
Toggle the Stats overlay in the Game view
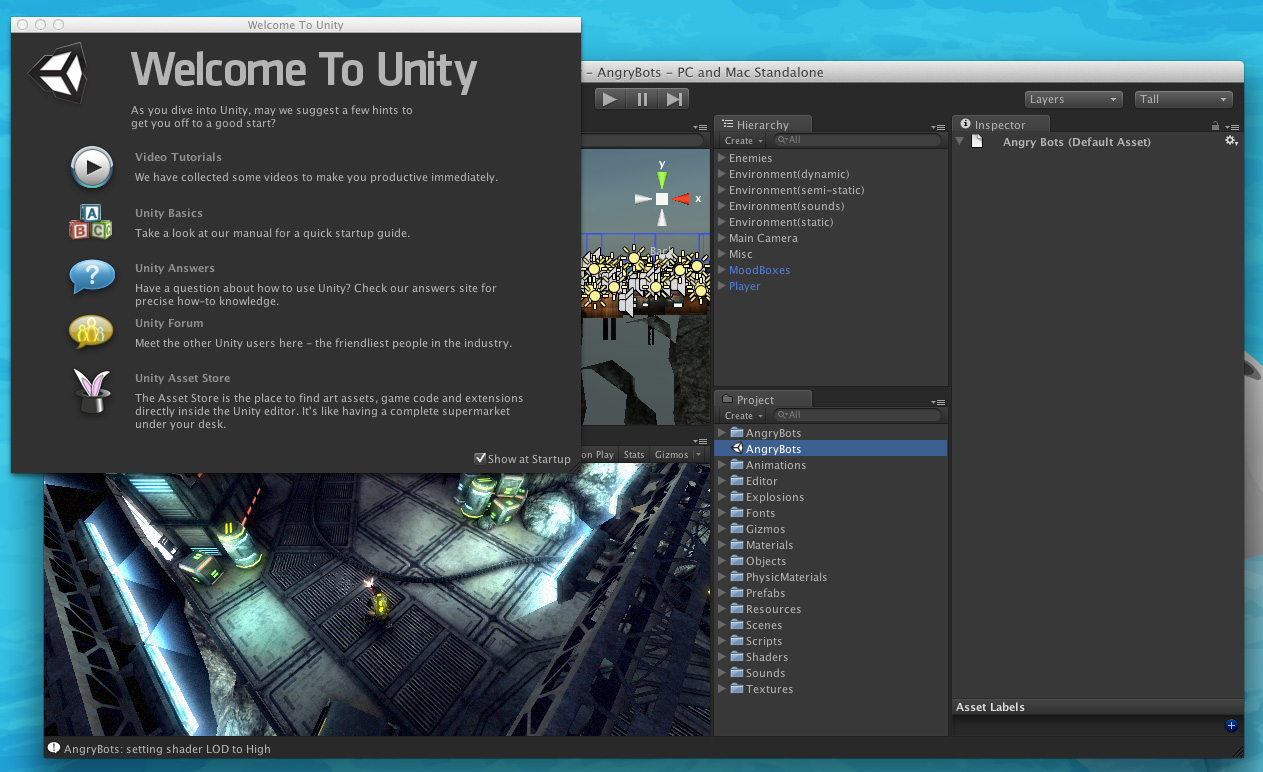[x=634, y=454]
